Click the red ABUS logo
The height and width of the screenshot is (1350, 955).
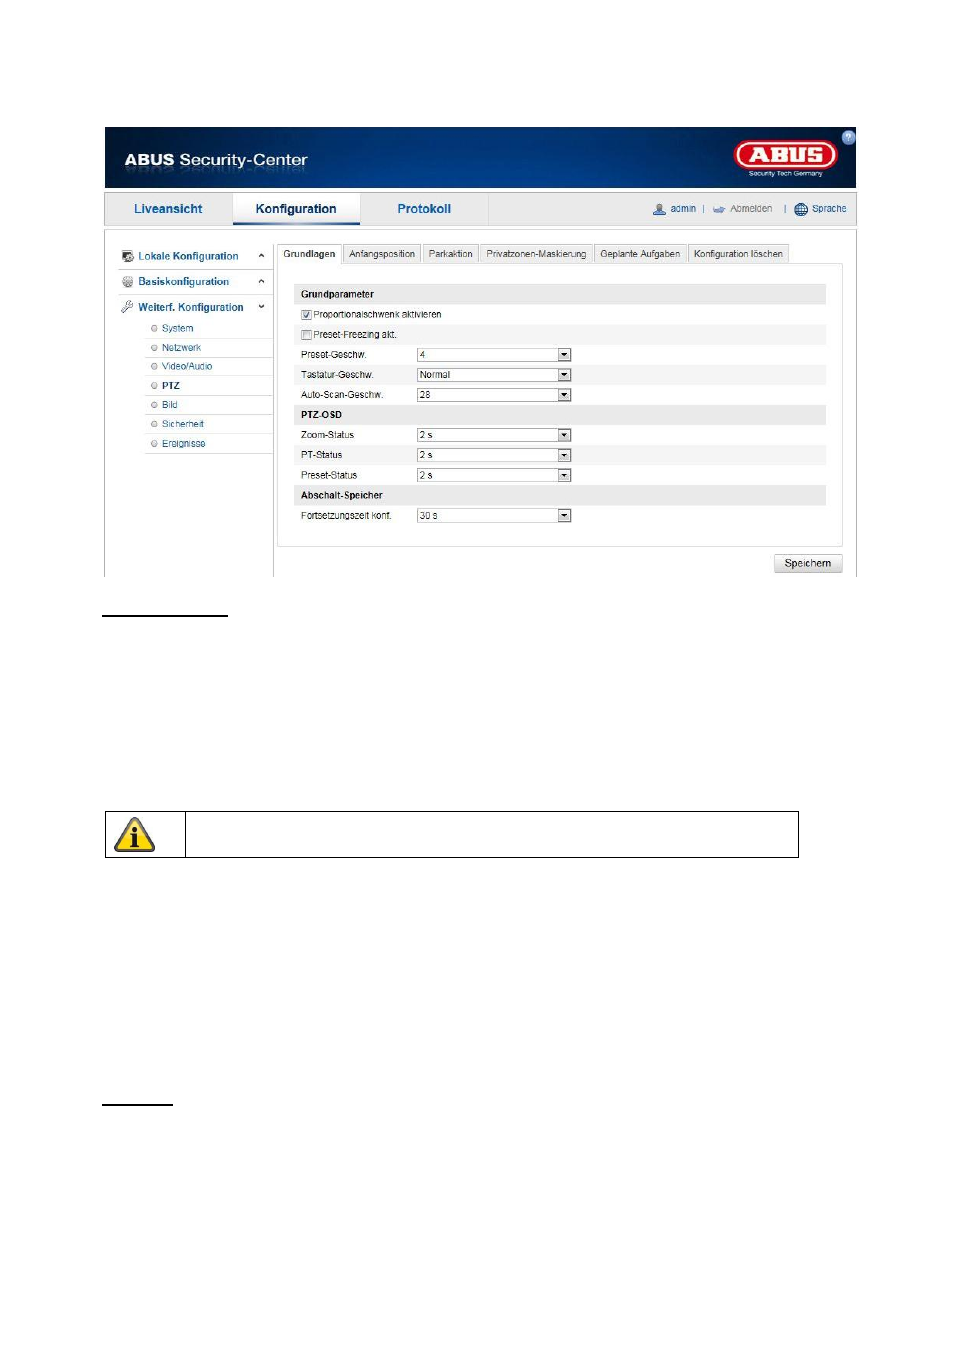pos(786,155)
